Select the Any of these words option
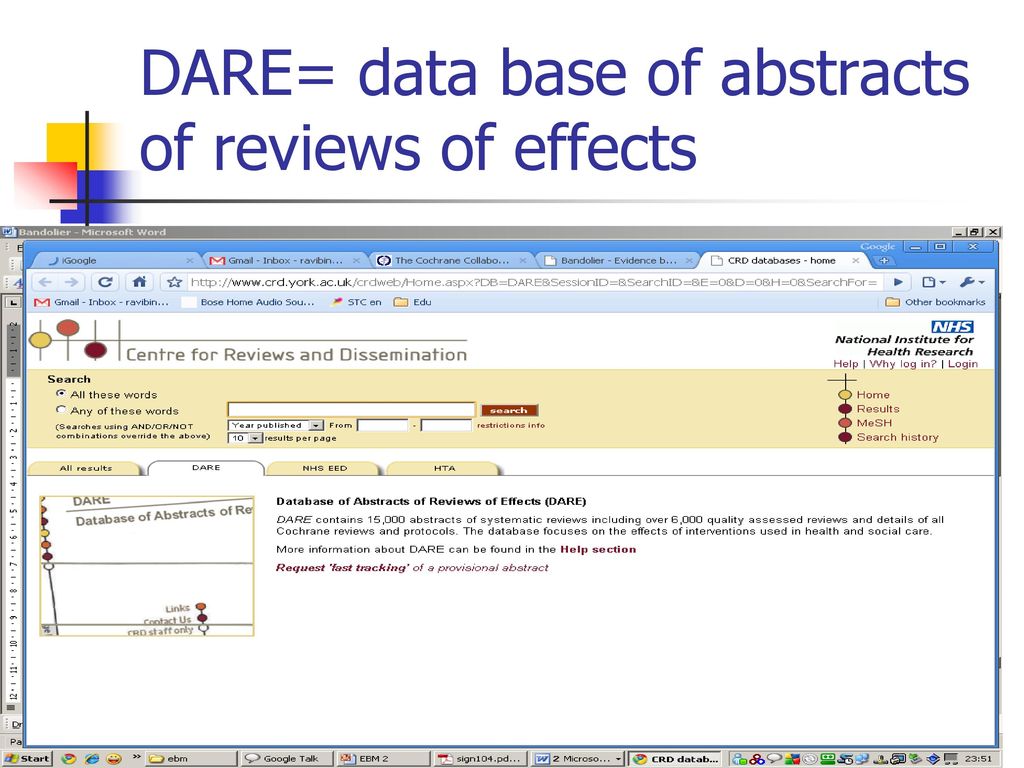Viewport: 1024px width, 768px height. coord(61,410)
